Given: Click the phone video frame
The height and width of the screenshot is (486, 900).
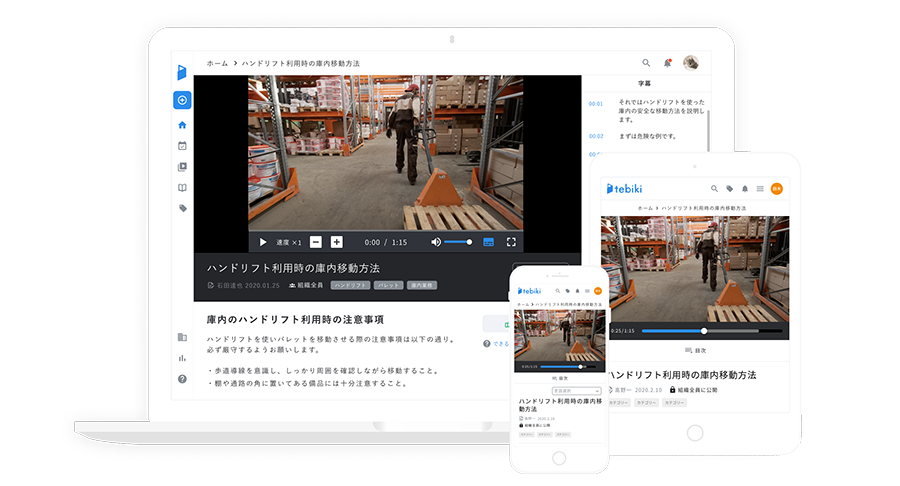Looking at the screenshot, I should click(x=560, y=336).
